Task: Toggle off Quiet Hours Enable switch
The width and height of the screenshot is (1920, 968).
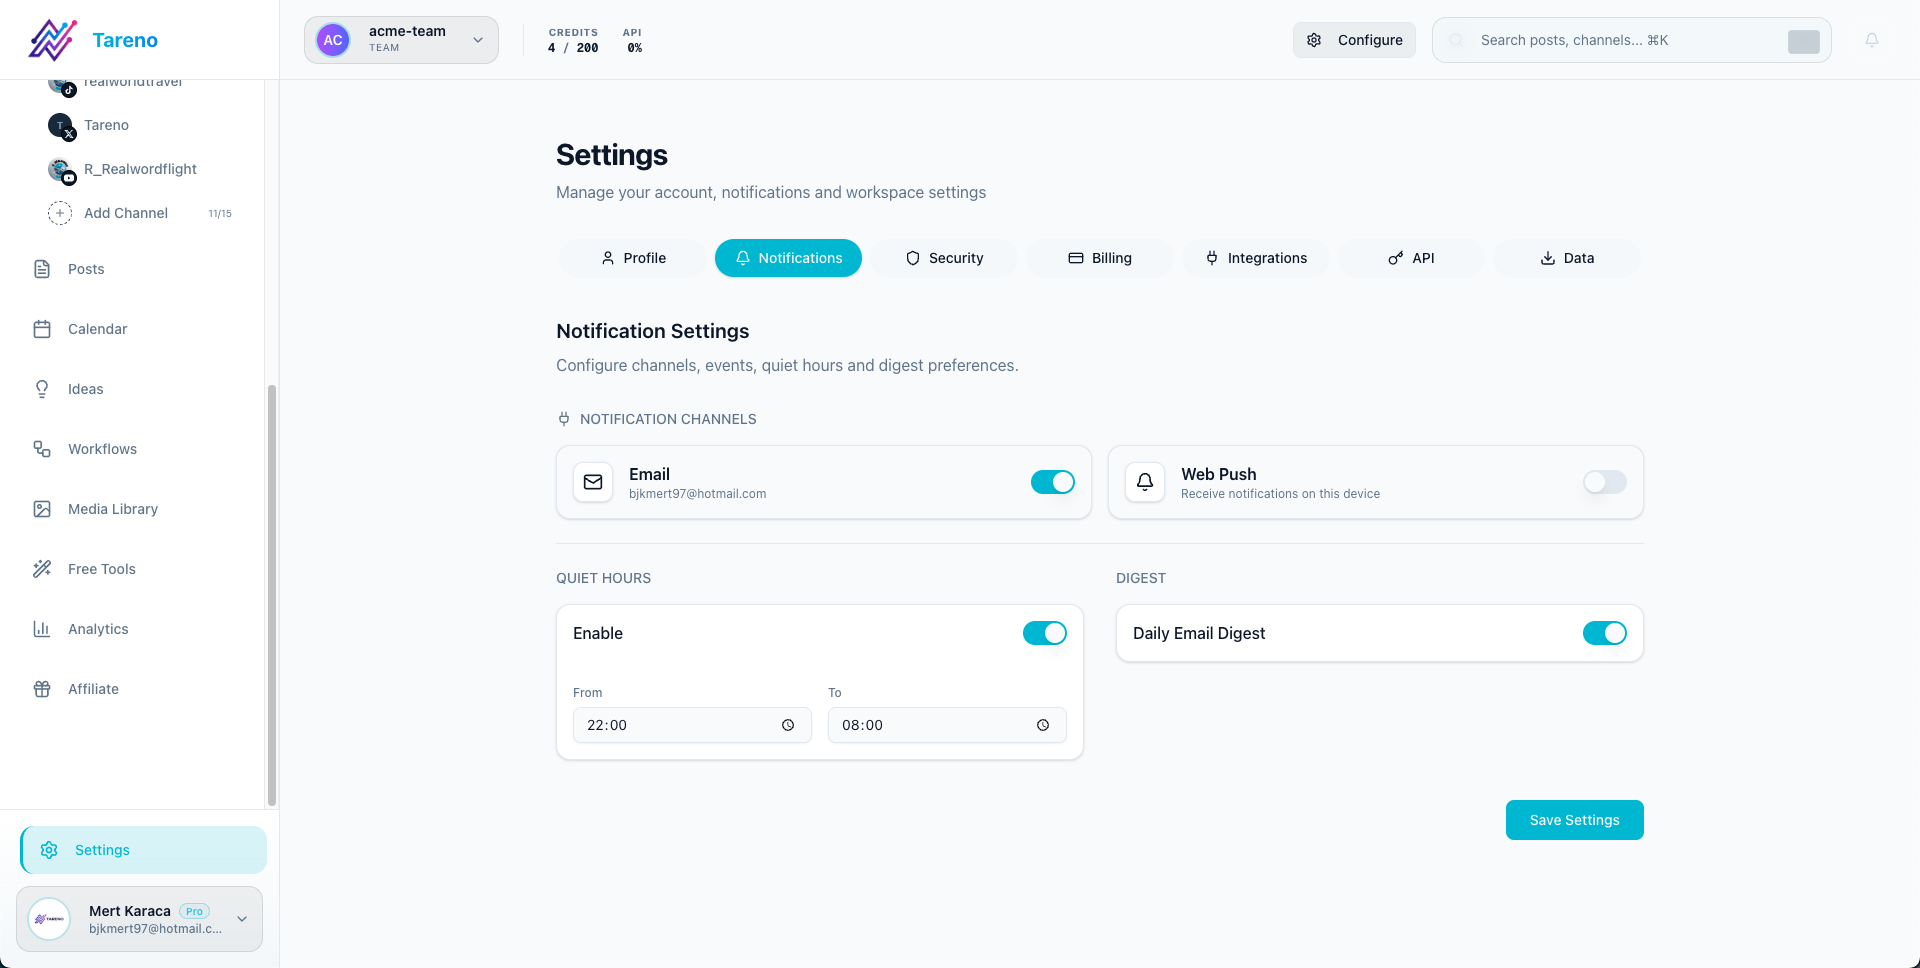Action: 1044,633
